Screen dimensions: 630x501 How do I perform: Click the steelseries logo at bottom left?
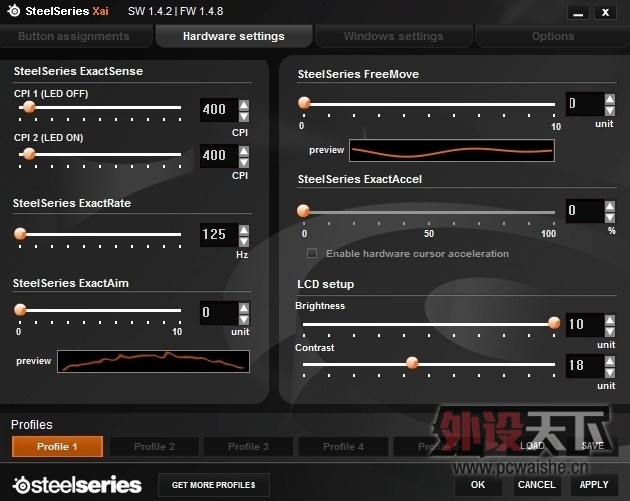tap(77, 485)
